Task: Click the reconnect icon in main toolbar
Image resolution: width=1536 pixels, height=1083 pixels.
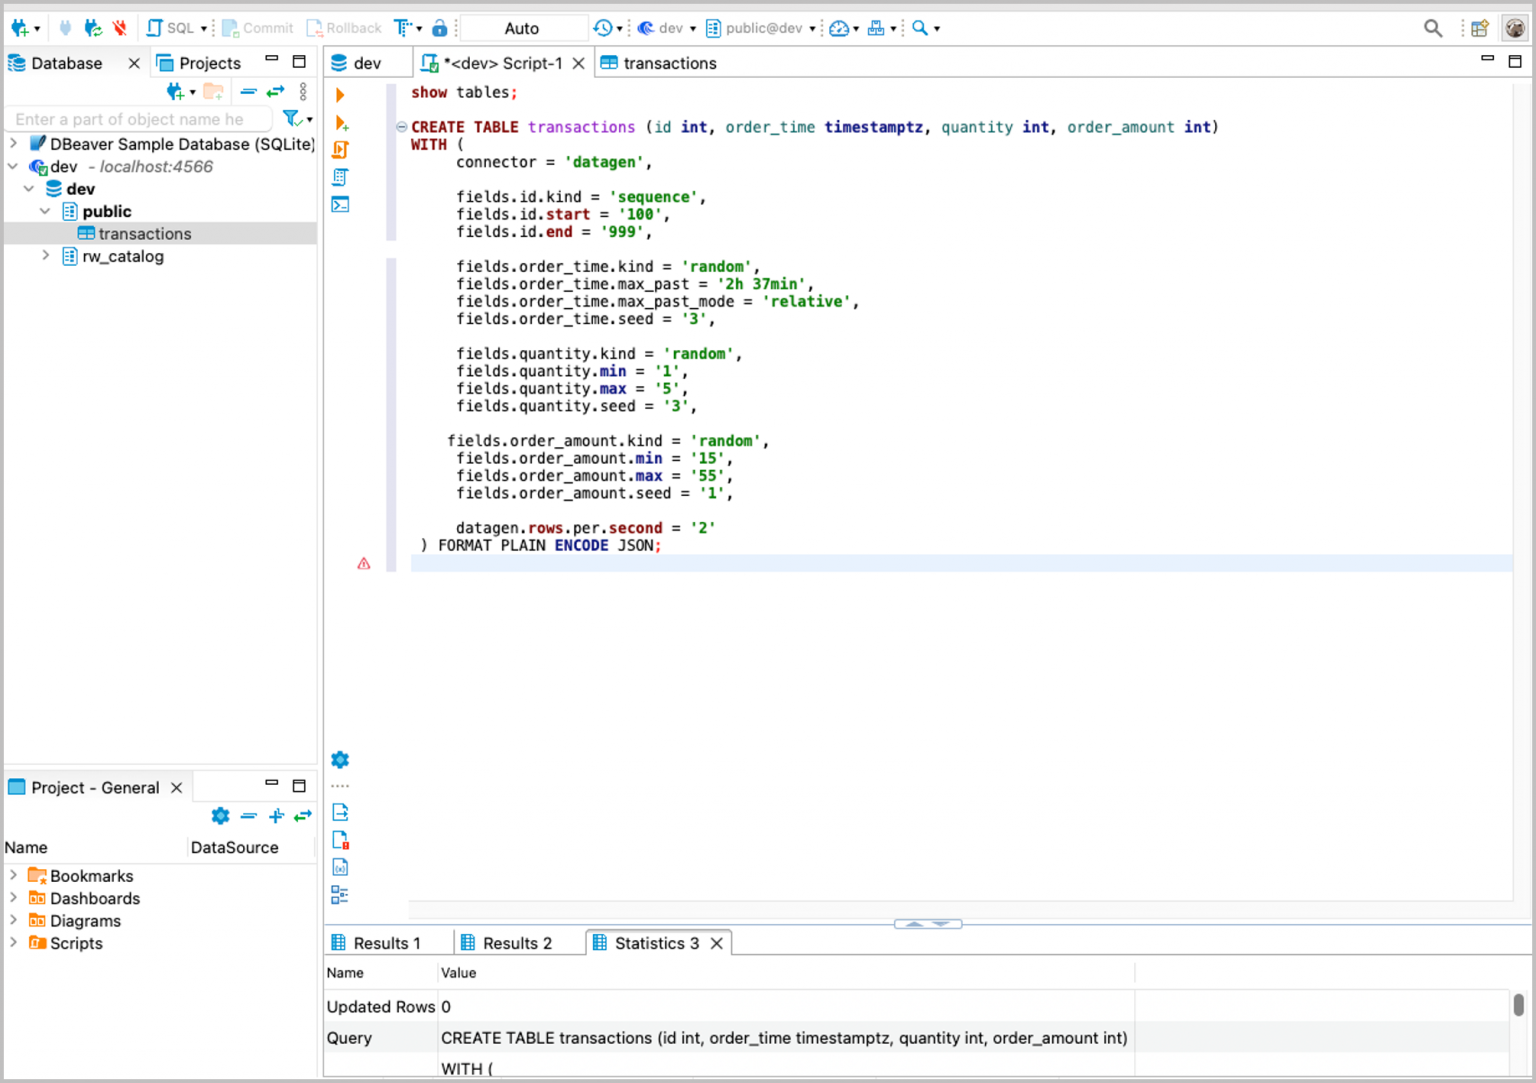Action: (x=93, y=28)
